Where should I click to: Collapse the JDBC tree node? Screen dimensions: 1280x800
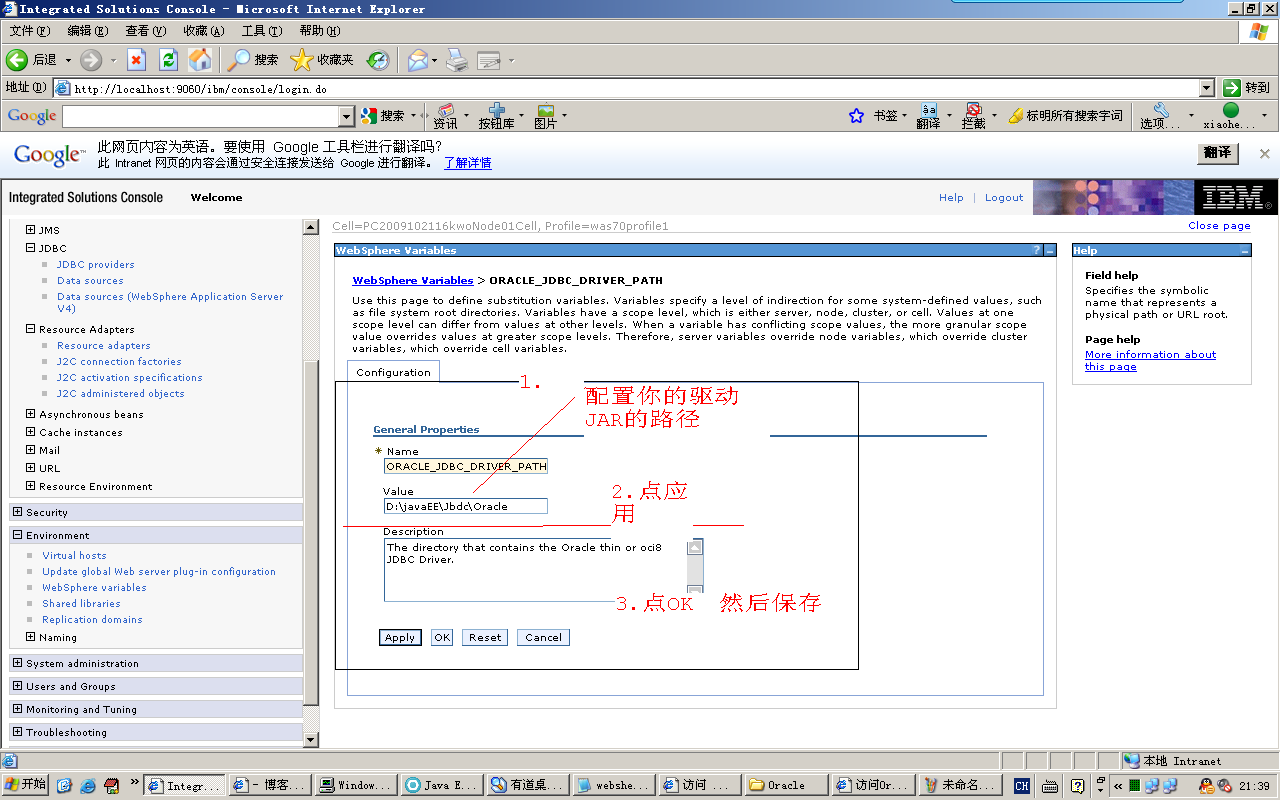[x=29, y=248]
